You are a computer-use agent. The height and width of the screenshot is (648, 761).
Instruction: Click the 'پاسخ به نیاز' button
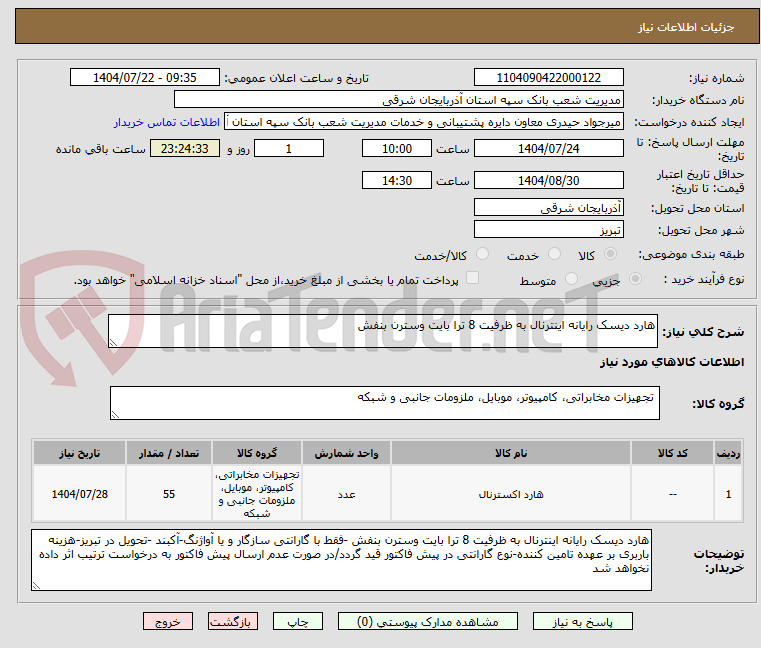click(x=582, y=621)
